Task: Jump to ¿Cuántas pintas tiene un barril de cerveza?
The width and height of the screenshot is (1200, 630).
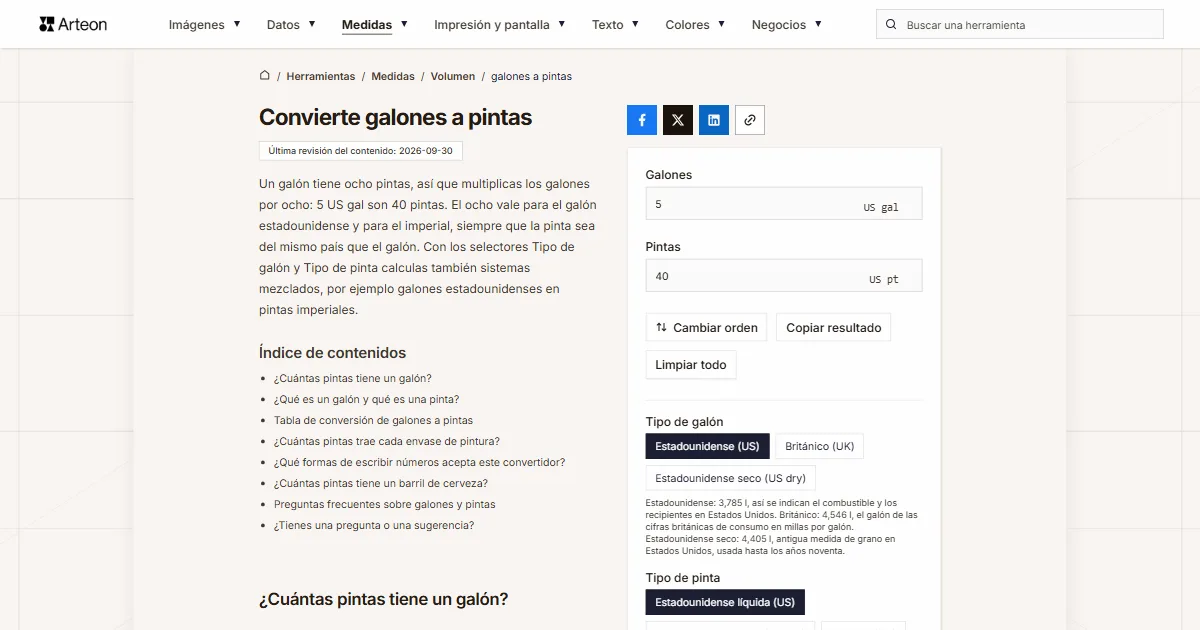Action: coord(381,483)
